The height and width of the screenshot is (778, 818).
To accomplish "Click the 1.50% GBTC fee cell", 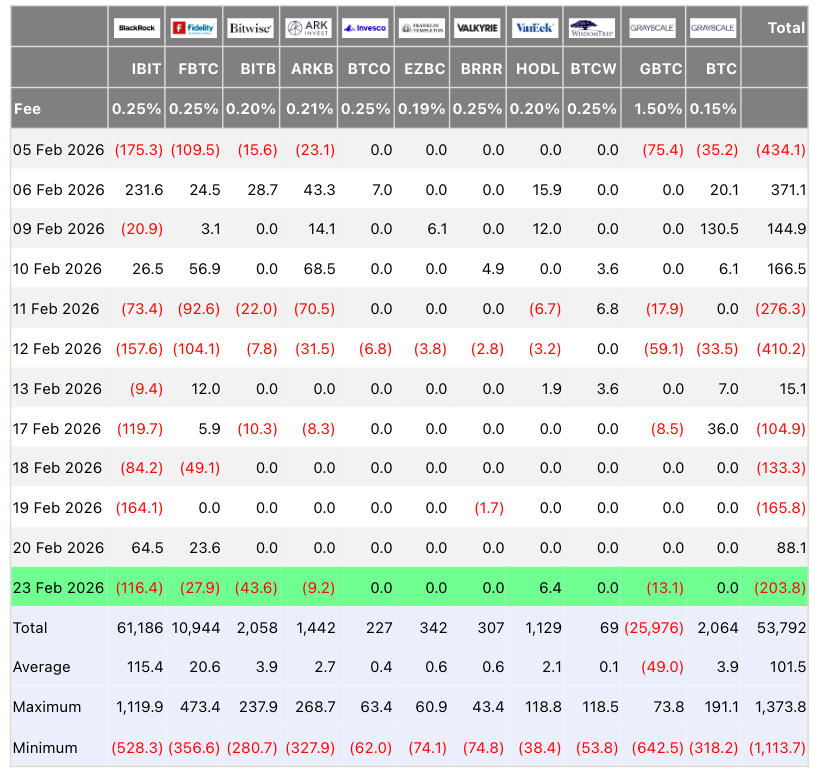I will [x=659, y=108].
